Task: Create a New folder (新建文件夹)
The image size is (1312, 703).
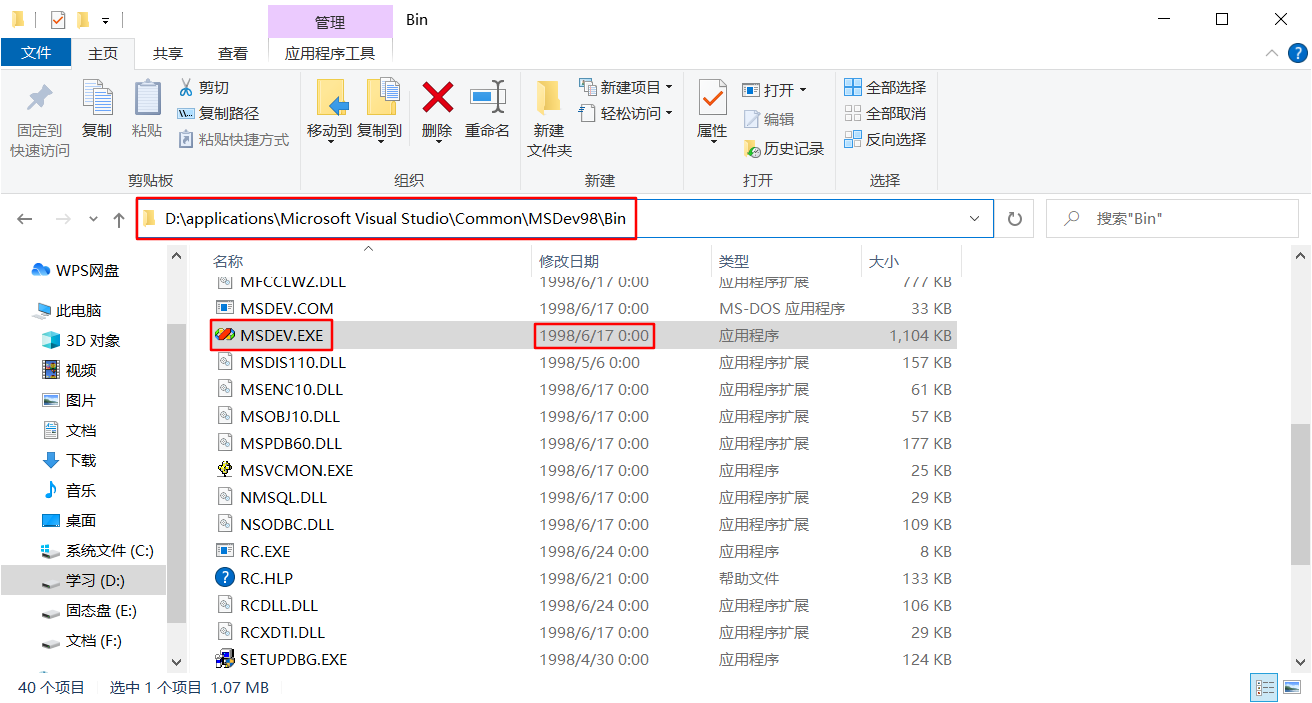Action: 549,118
